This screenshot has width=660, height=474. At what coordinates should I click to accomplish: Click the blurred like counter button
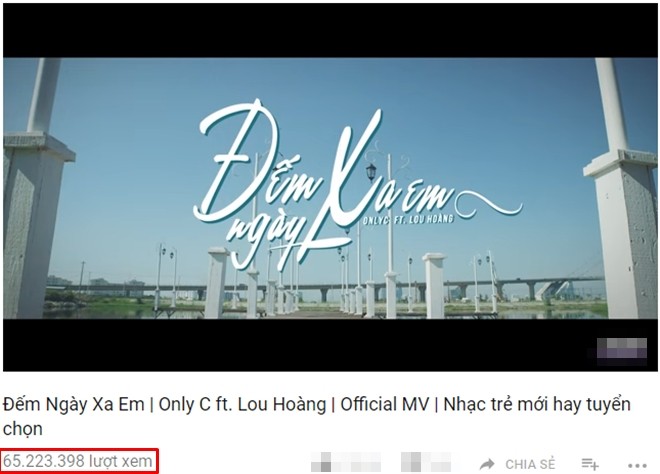pos(346,462)
